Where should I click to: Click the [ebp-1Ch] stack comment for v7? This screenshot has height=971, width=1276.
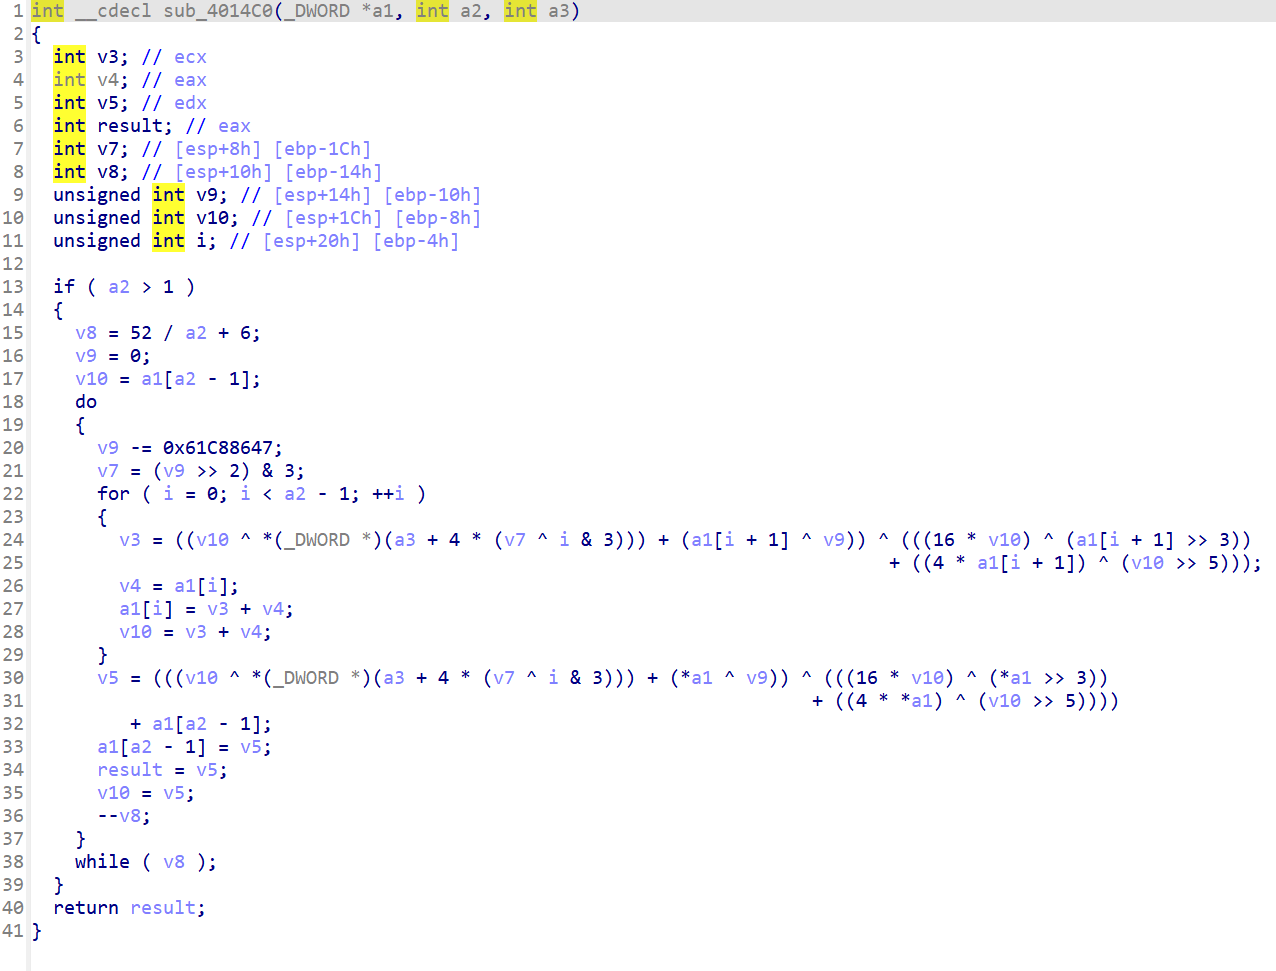pos(322,149)
